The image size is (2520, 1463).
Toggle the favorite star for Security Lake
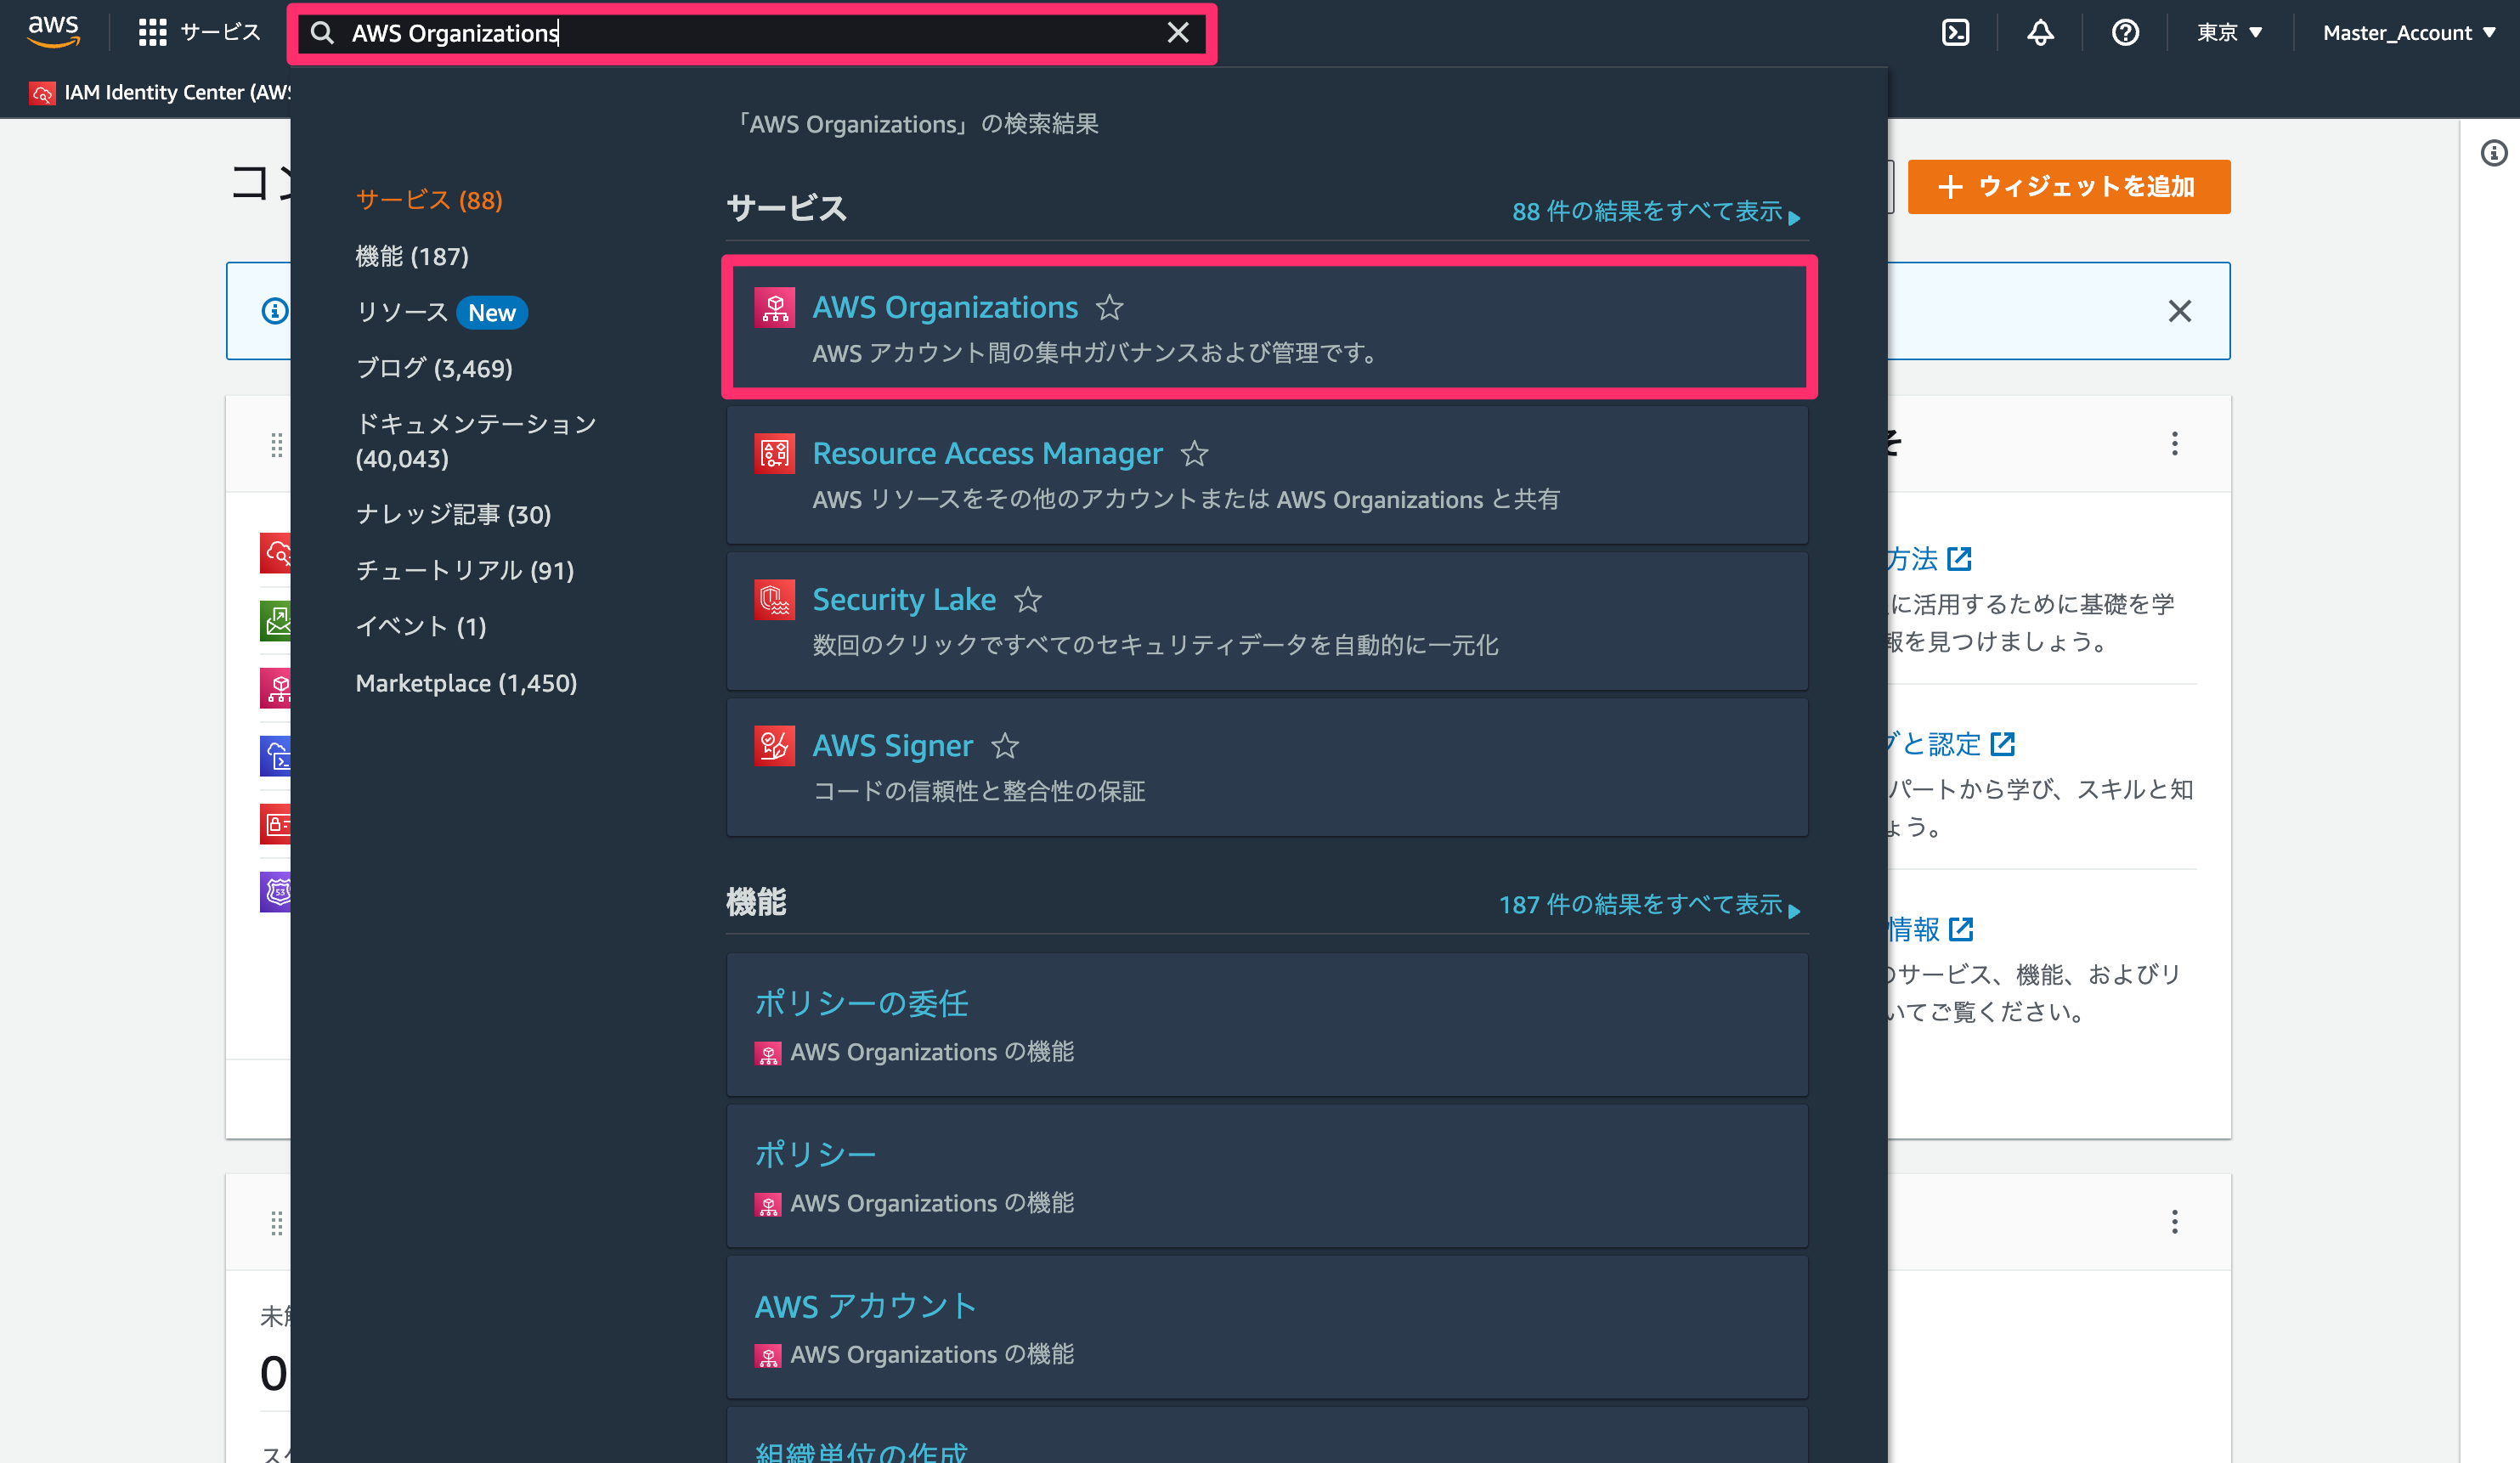[x=1027, y=600]
